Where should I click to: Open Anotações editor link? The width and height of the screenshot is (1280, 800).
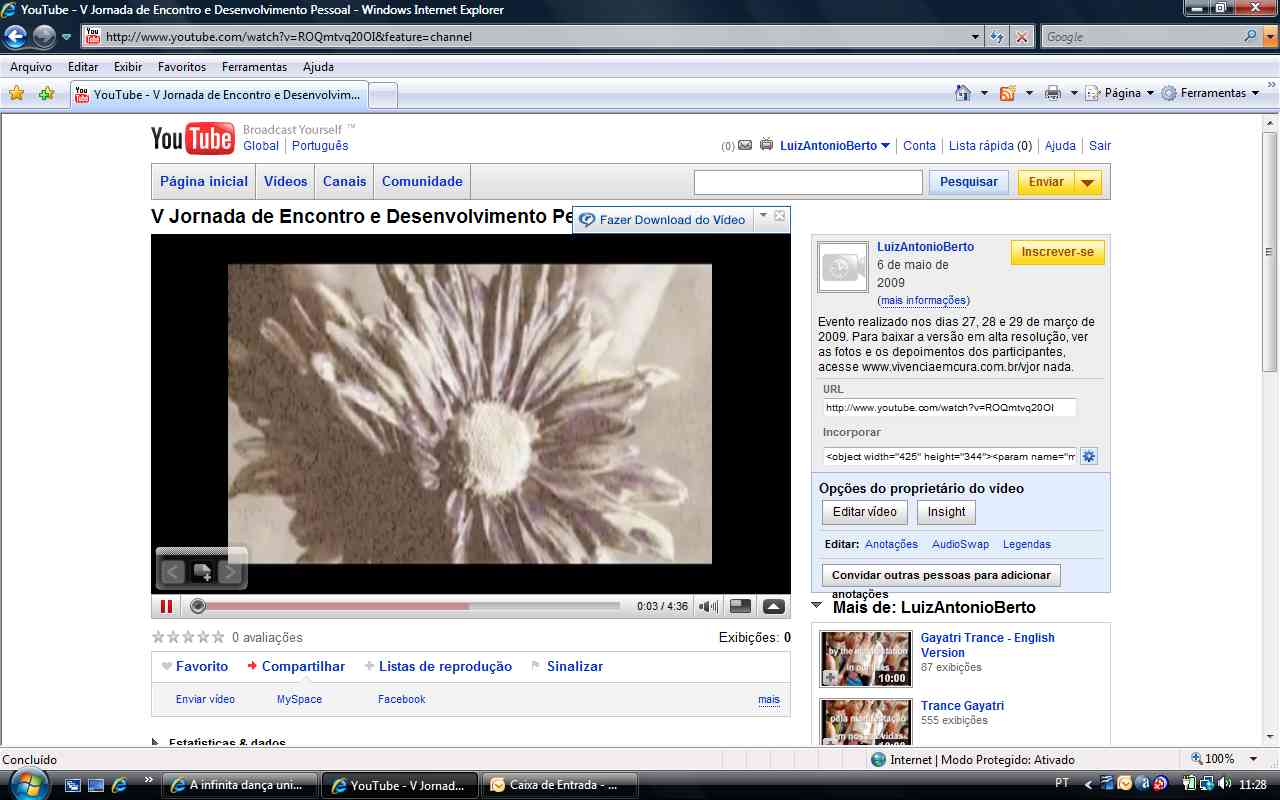tap(891, 544)
